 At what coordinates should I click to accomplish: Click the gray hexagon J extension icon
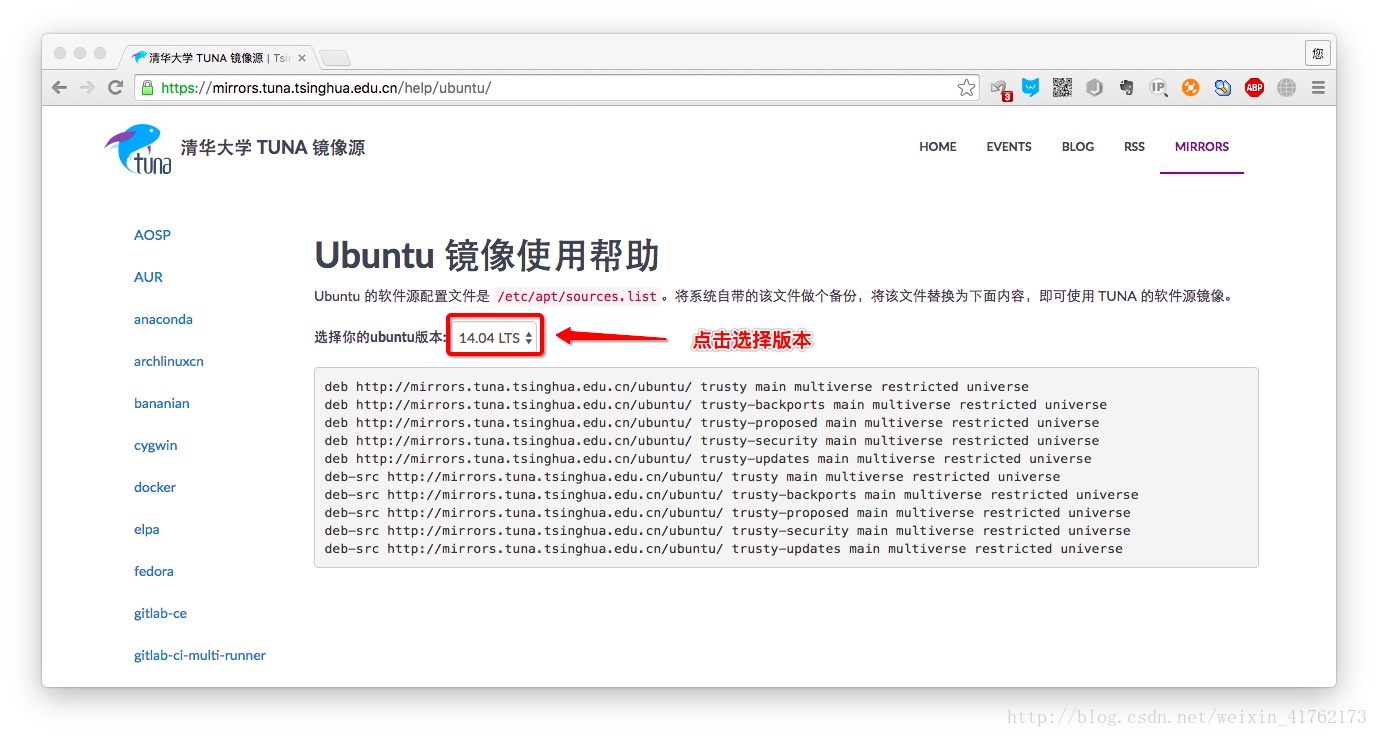(x=1095, y=88)
